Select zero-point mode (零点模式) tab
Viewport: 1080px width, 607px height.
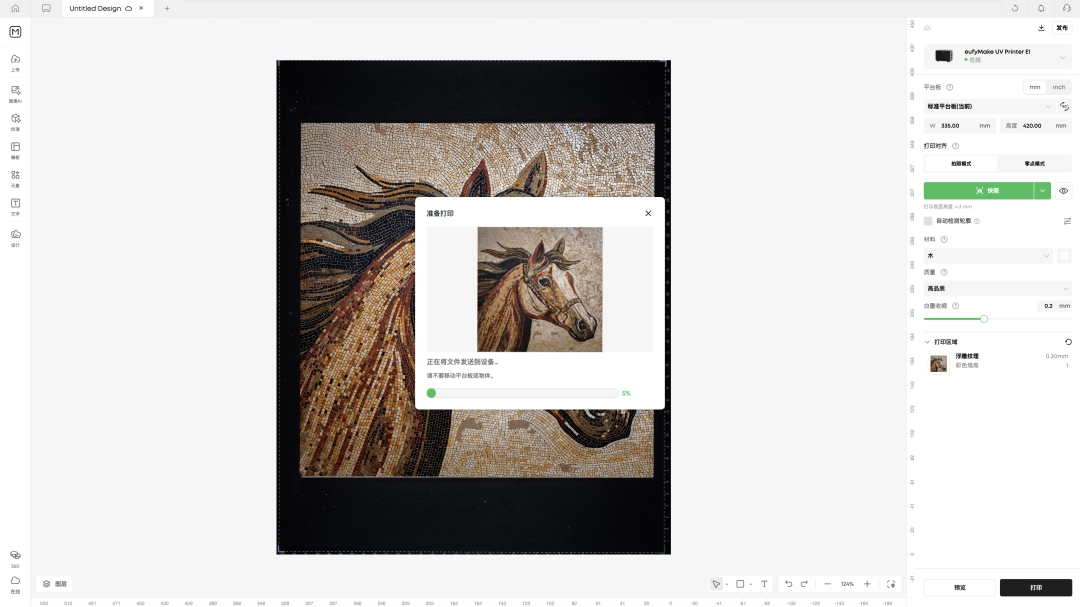point(1034,163)
